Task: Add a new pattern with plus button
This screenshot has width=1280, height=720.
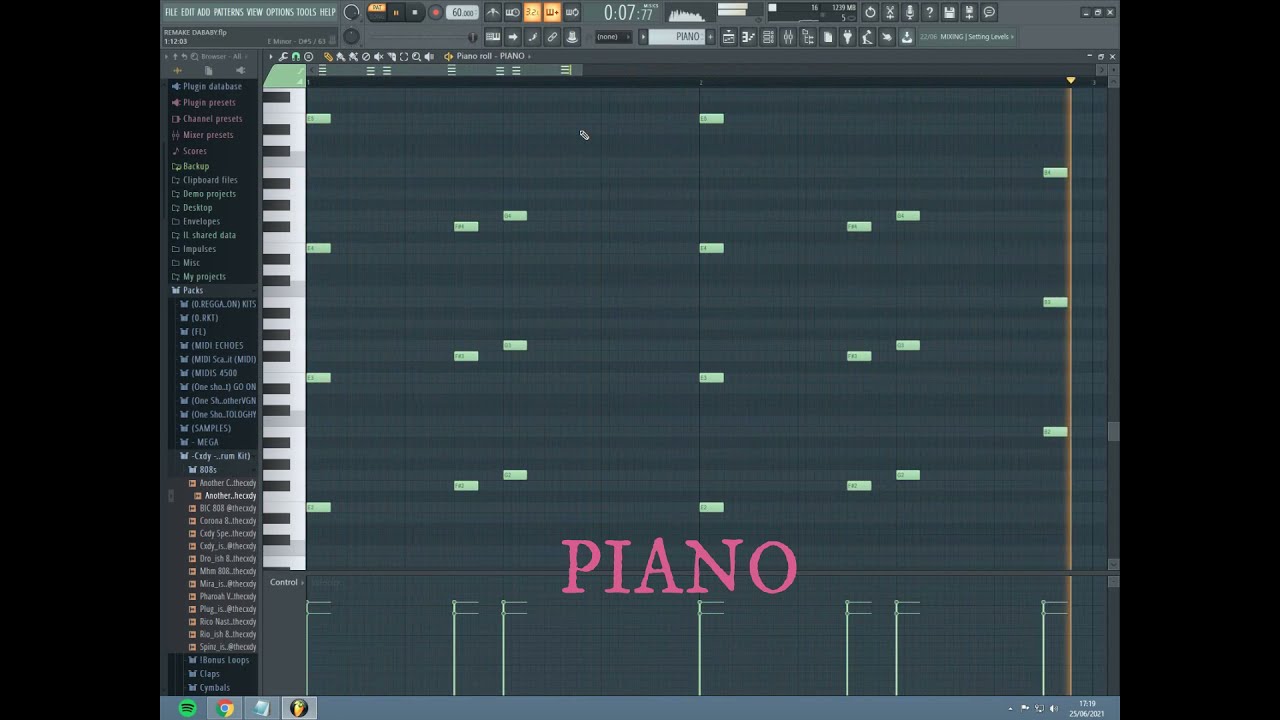Action: [x=710, y=37]
